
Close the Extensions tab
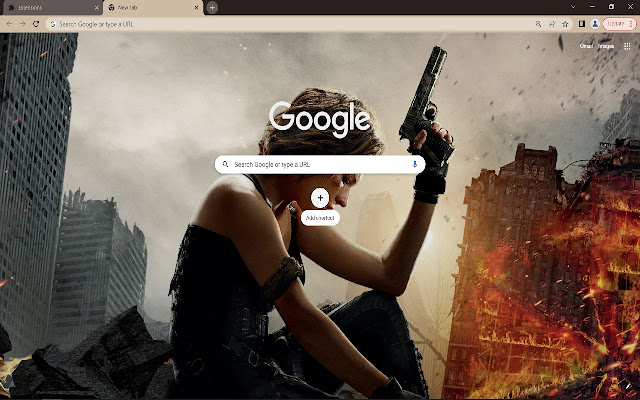[x=96, y=7]
